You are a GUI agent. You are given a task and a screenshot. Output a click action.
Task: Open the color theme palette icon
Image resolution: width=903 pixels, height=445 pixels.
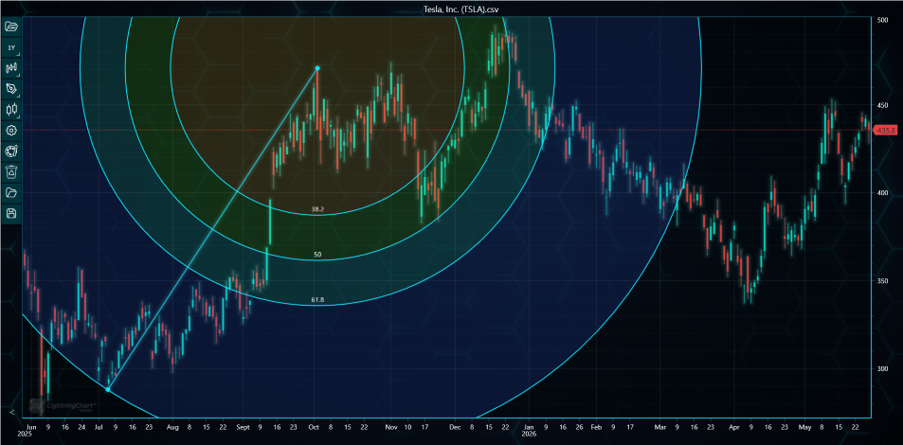coord(12,151)
